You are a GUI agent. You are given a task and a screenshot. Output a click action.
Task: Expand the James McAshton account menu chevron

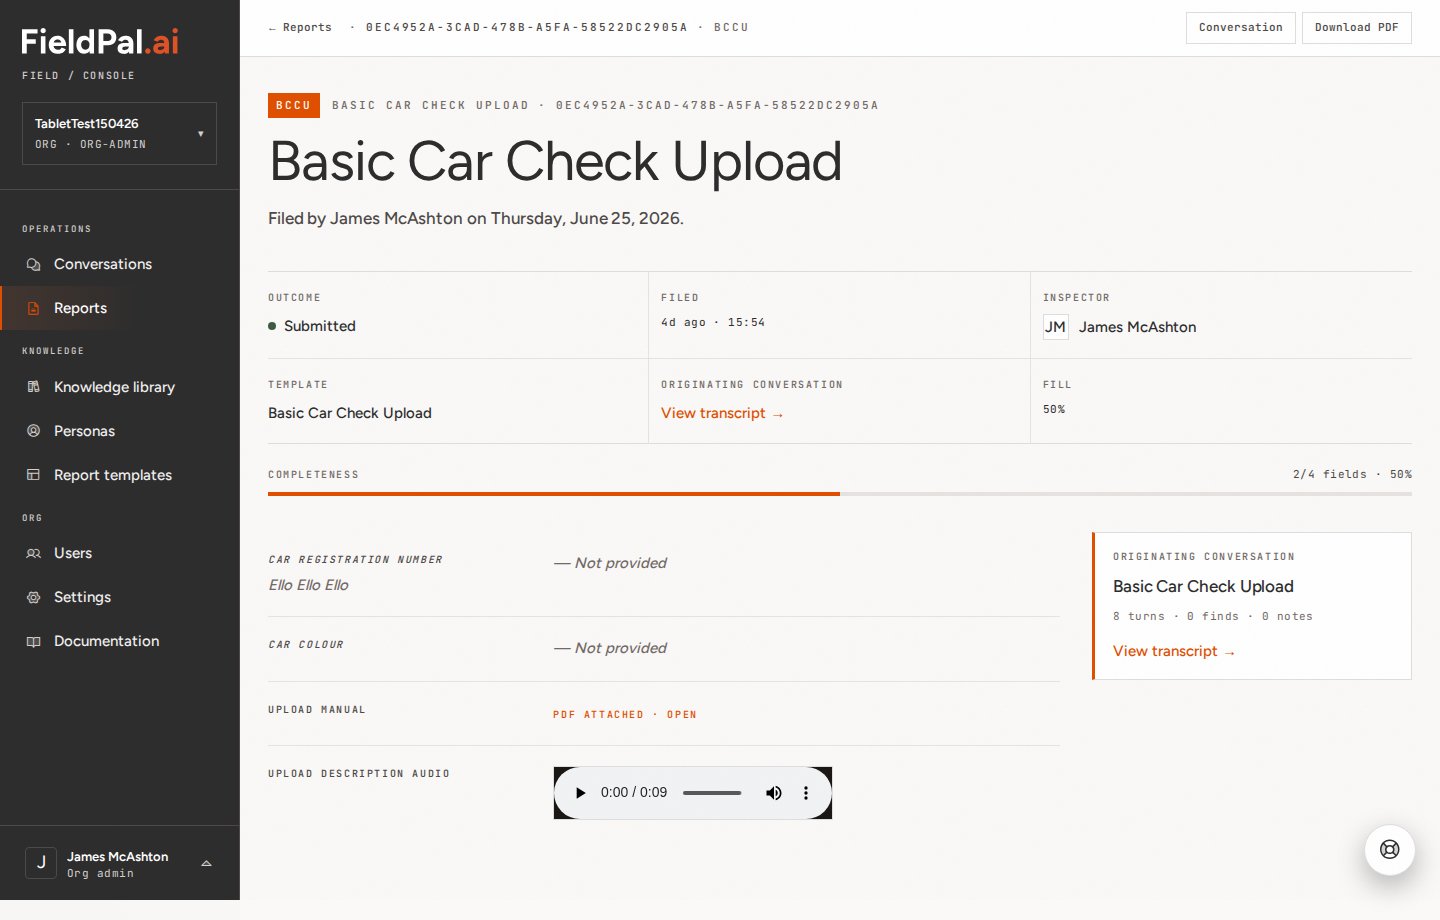pyautogui.click(x=206, y=864)
